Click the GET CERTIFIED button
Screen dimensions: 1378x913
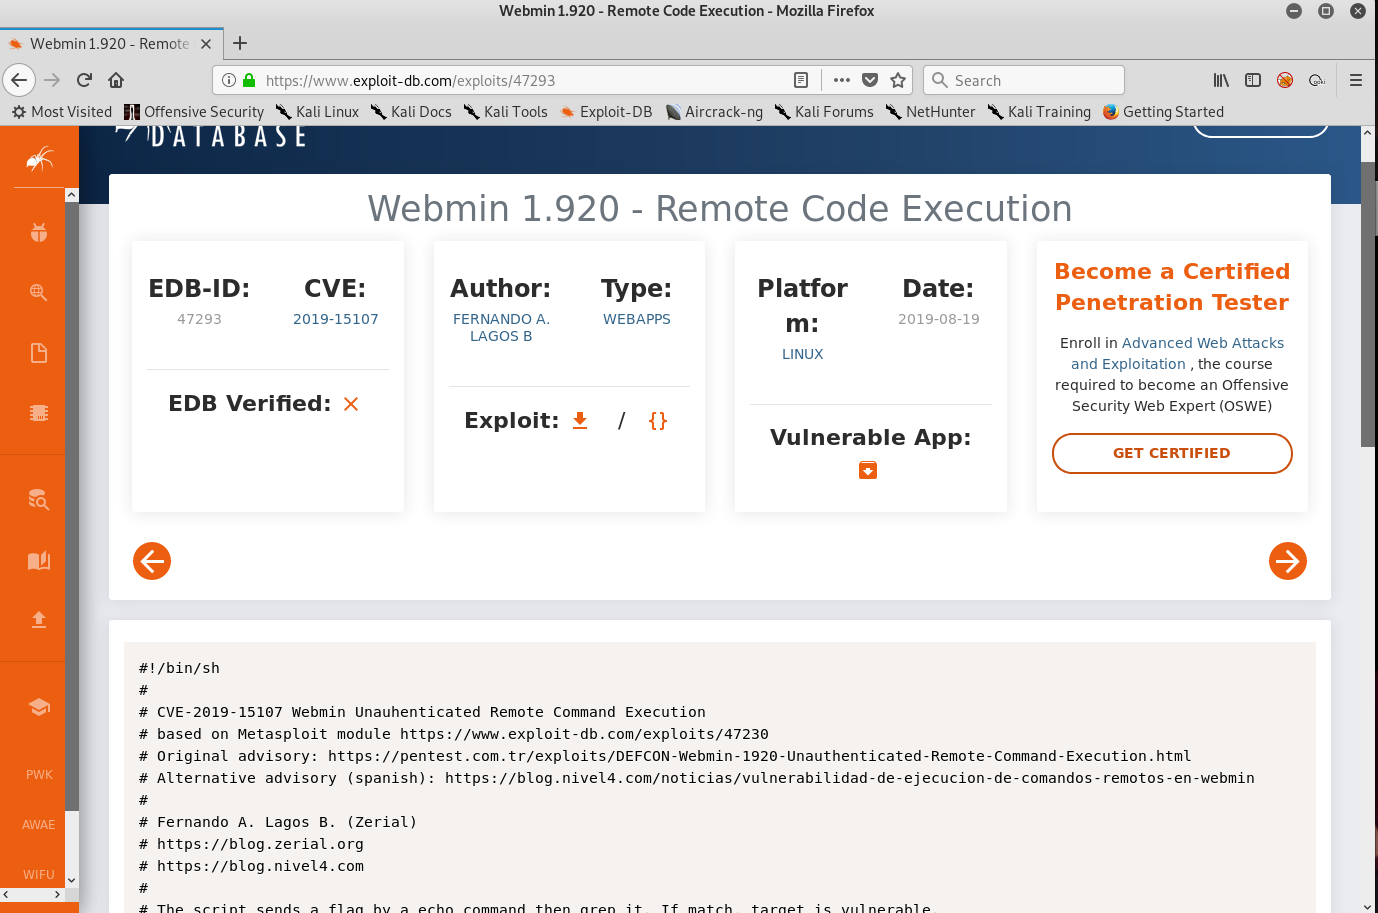[x=1172, y=453]
